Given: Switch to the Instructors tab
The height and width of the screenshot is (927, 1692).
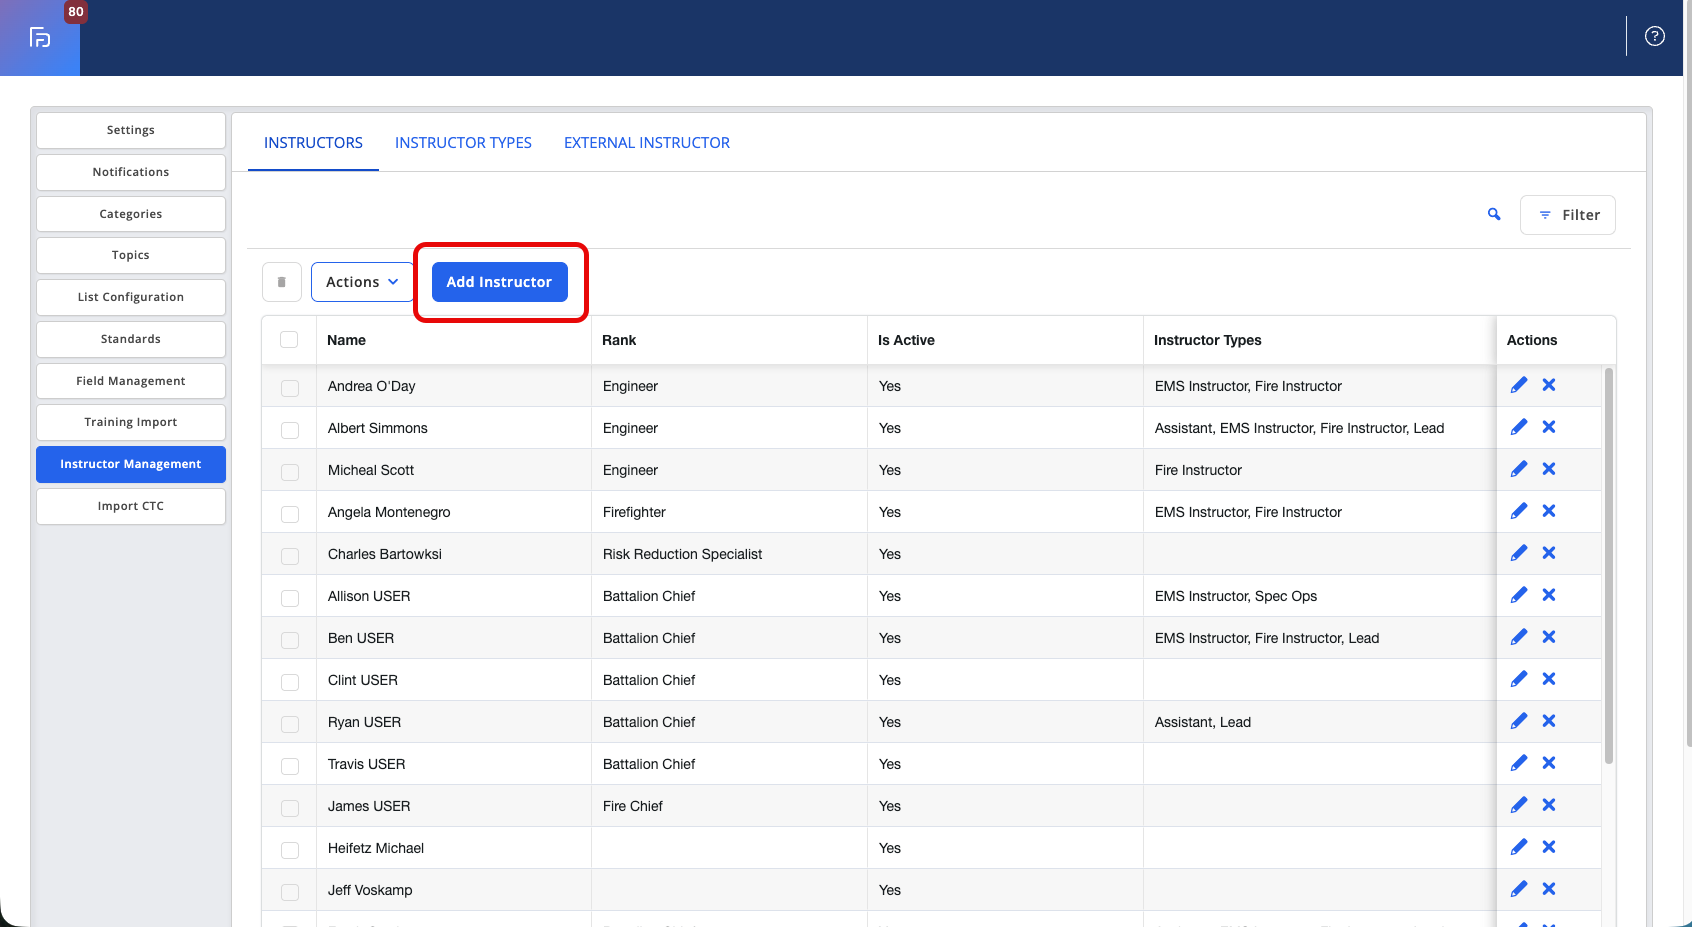Looking at the screenshot, I should [313, 143].
